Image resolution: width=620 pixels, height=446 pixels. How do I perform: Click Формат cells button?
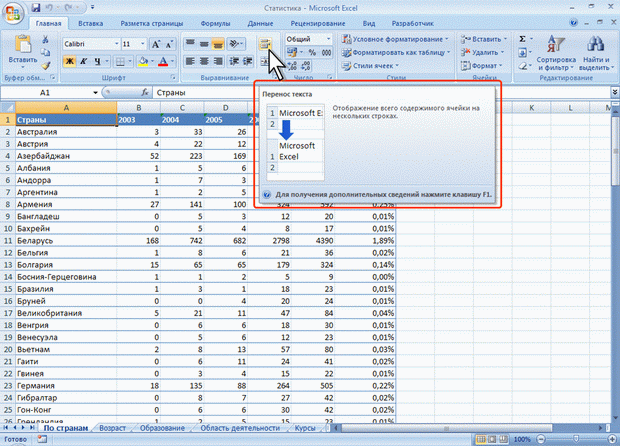point(481,66)
